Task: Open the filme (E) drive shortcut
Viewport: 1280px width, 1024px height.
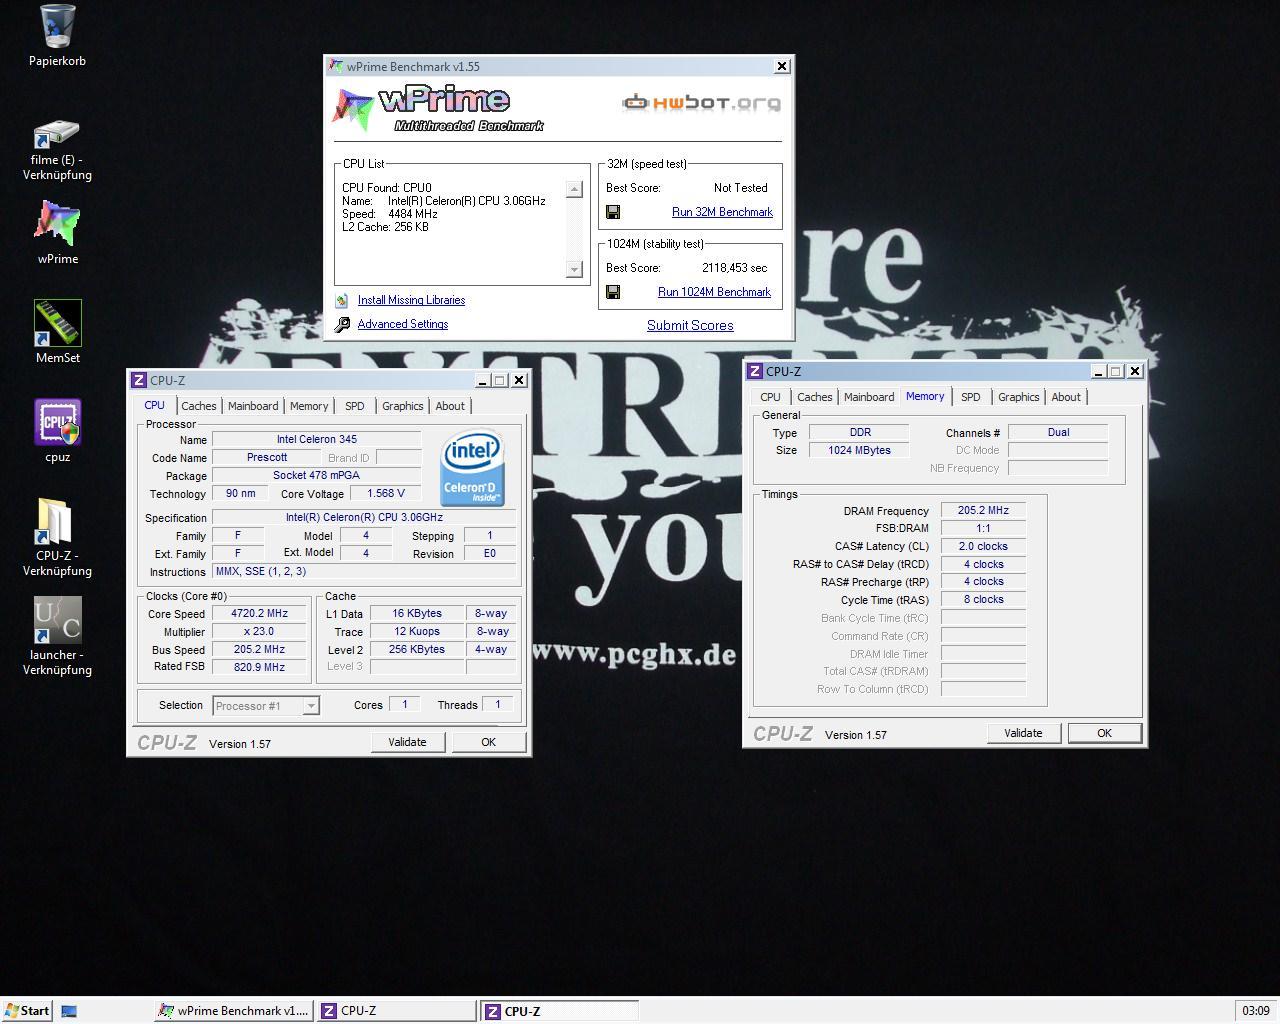Action: [57, 133]
